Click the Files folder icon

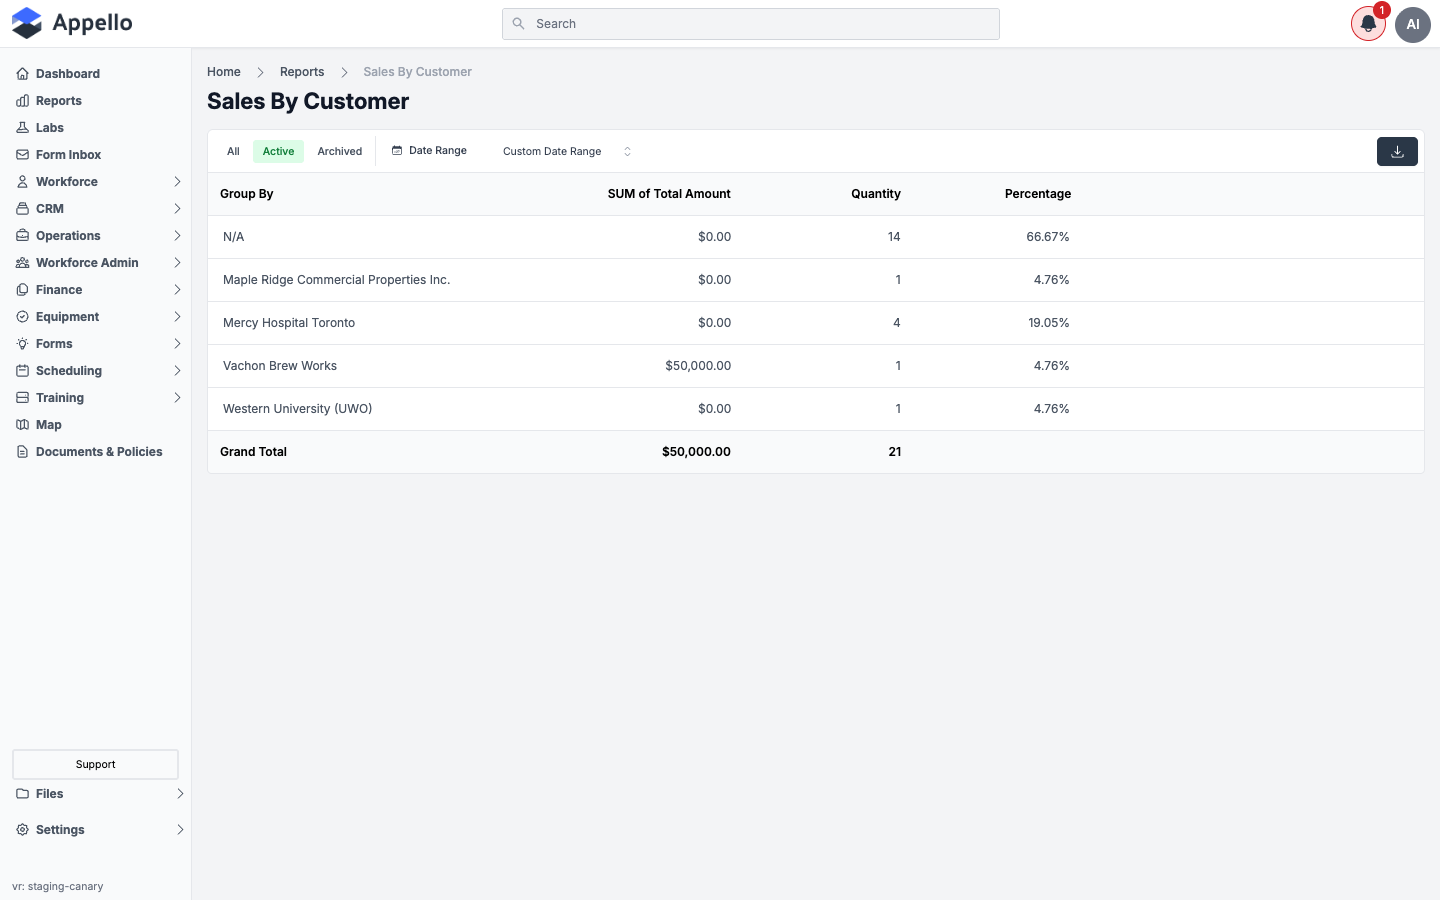pos(22,794)
